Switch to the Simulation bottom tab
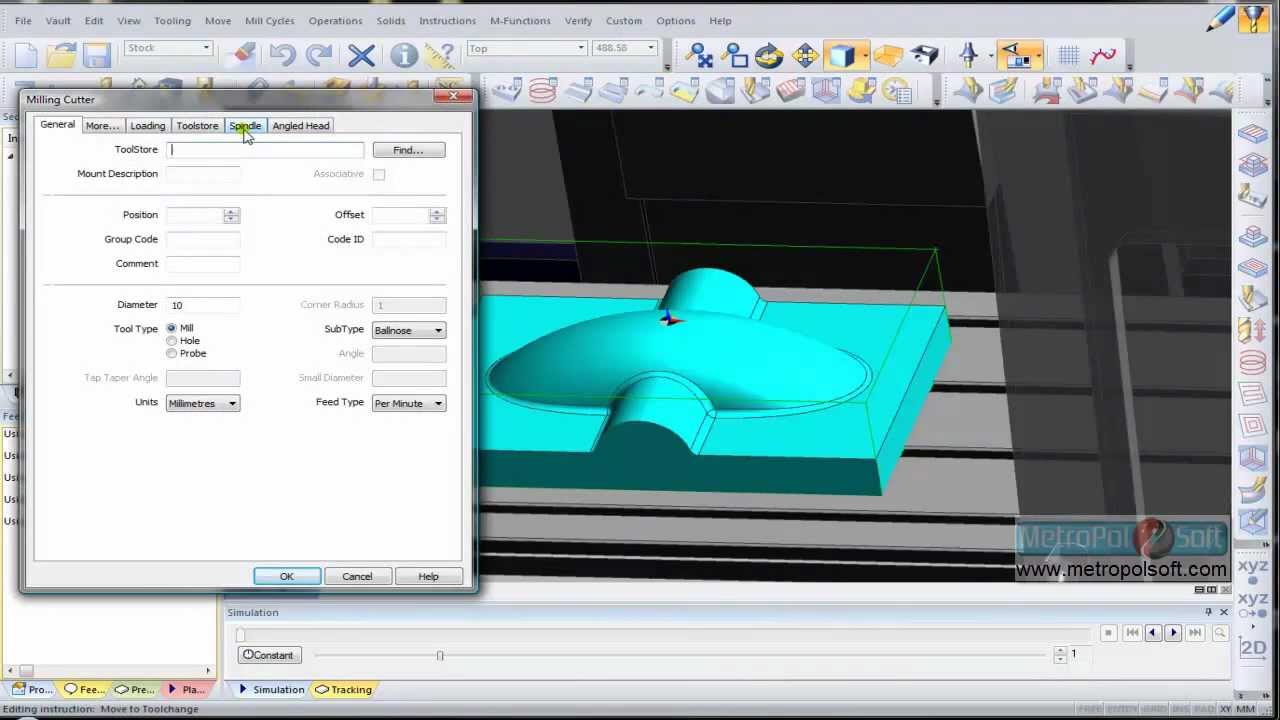1280x720 pixels. (x=271, y=690)
